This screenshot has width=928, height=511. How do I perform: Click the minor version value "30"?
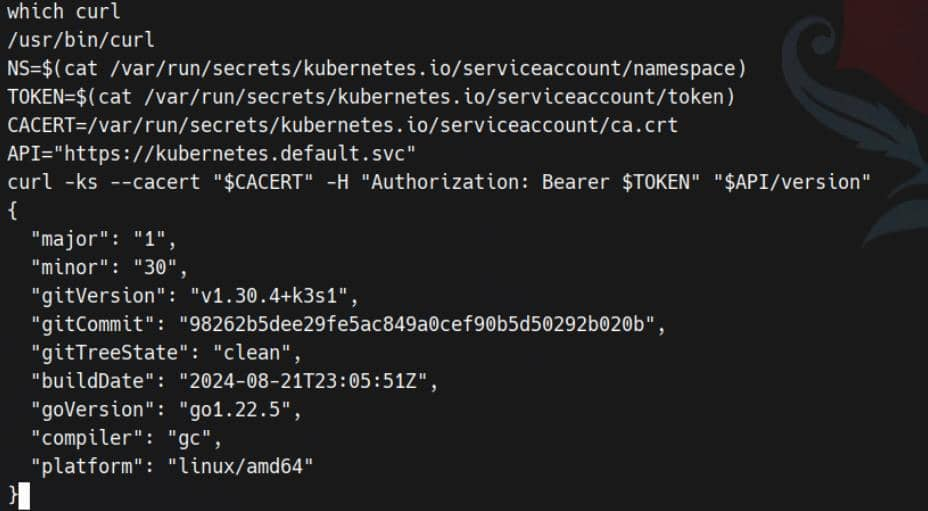(x=164, y=268)
